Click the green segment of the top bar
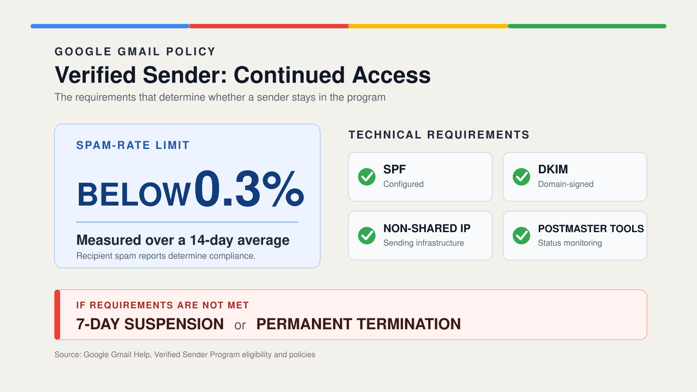697x392 pixels. tap(587, 26)
